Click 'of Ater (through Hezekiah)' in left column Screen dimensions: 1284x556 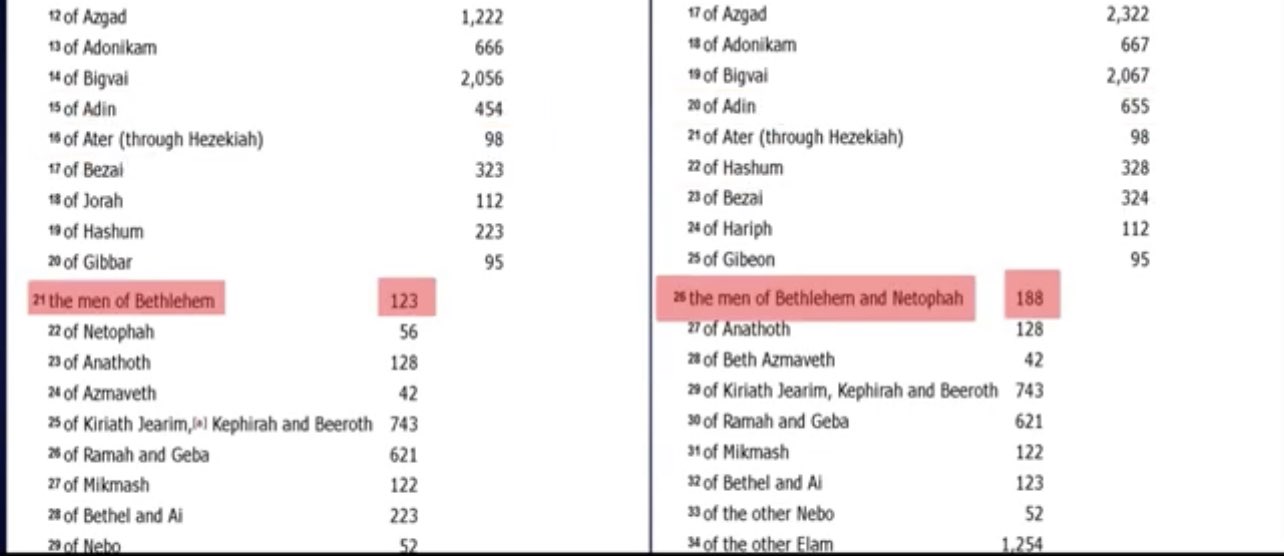[162, 140]
